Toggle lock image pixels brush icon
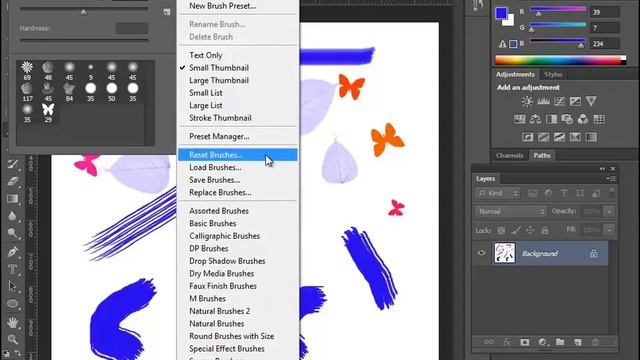Image resolution: width=640 pixels, height=360 pixels. [516, 231]
